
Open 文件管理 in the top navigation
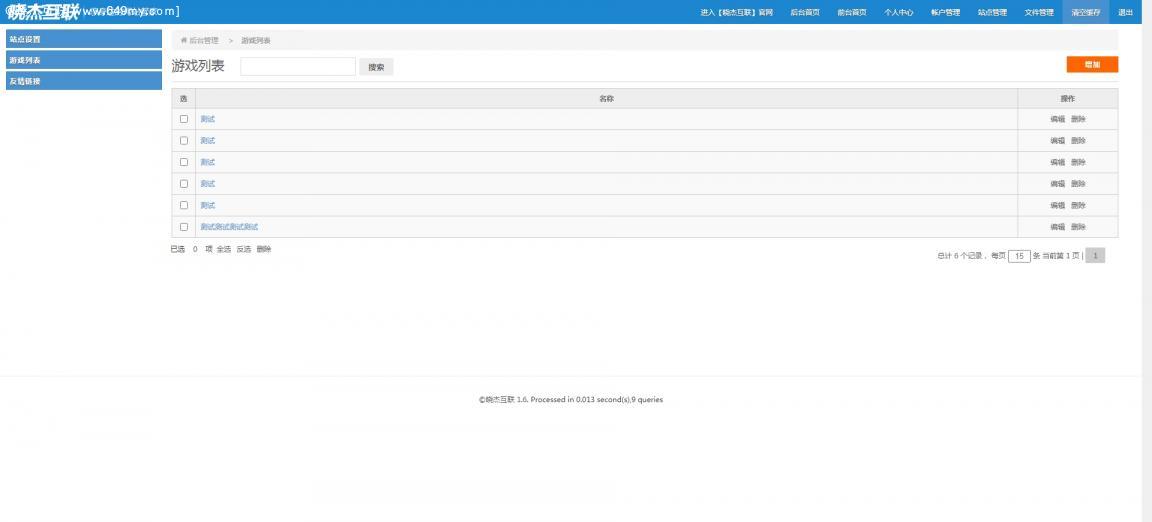point(1039,12)
